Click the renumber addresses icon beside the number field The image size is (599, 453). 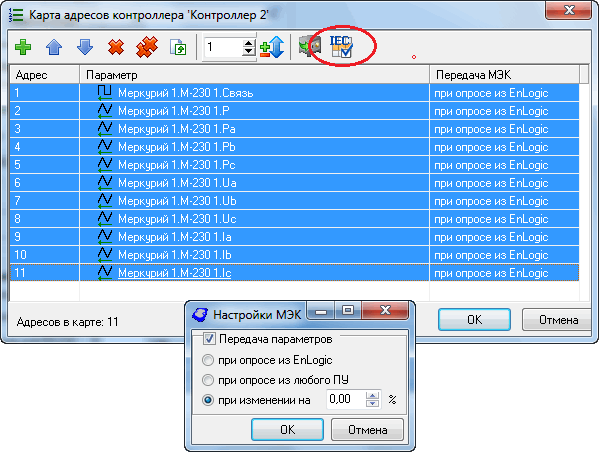click(x=272, y=47)
